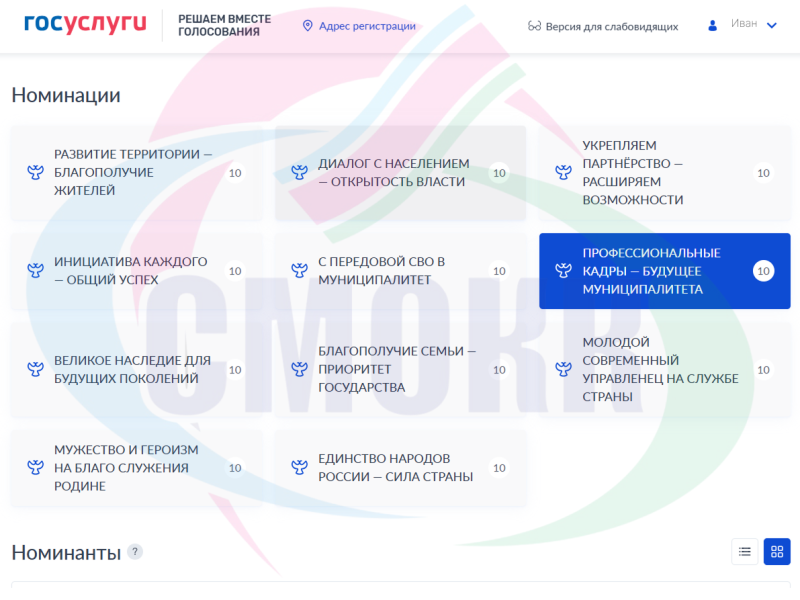The height and width of the screenshot is (600, 800).
Task: Choose the Мужество и героизм nomination card
Action: pos(130,467)
